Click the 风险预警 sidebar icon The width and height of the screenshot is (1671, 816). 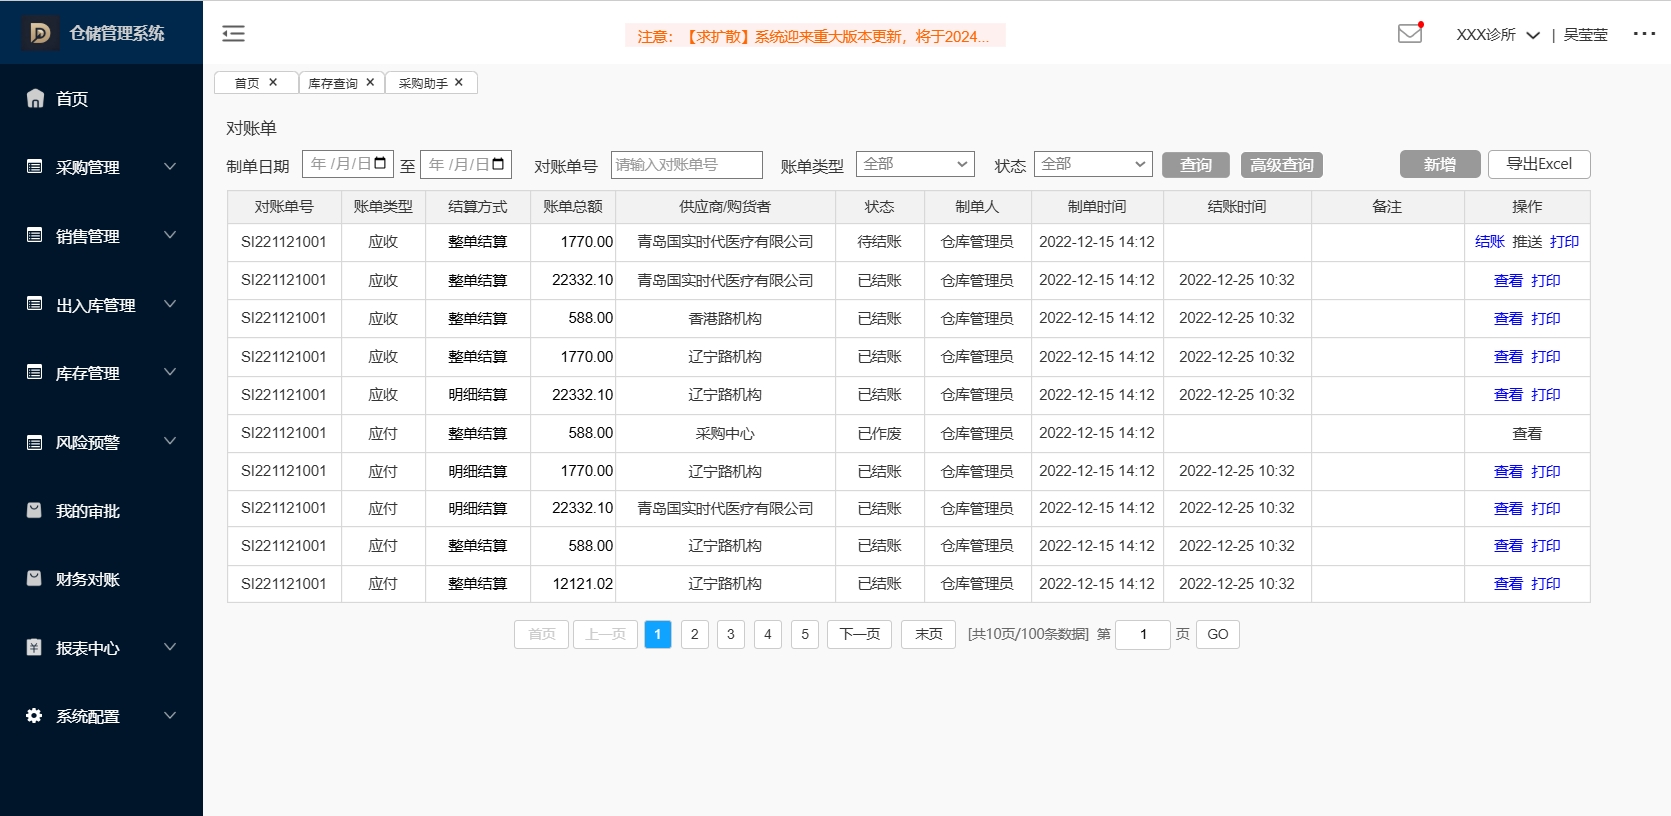tap(35, 441)
